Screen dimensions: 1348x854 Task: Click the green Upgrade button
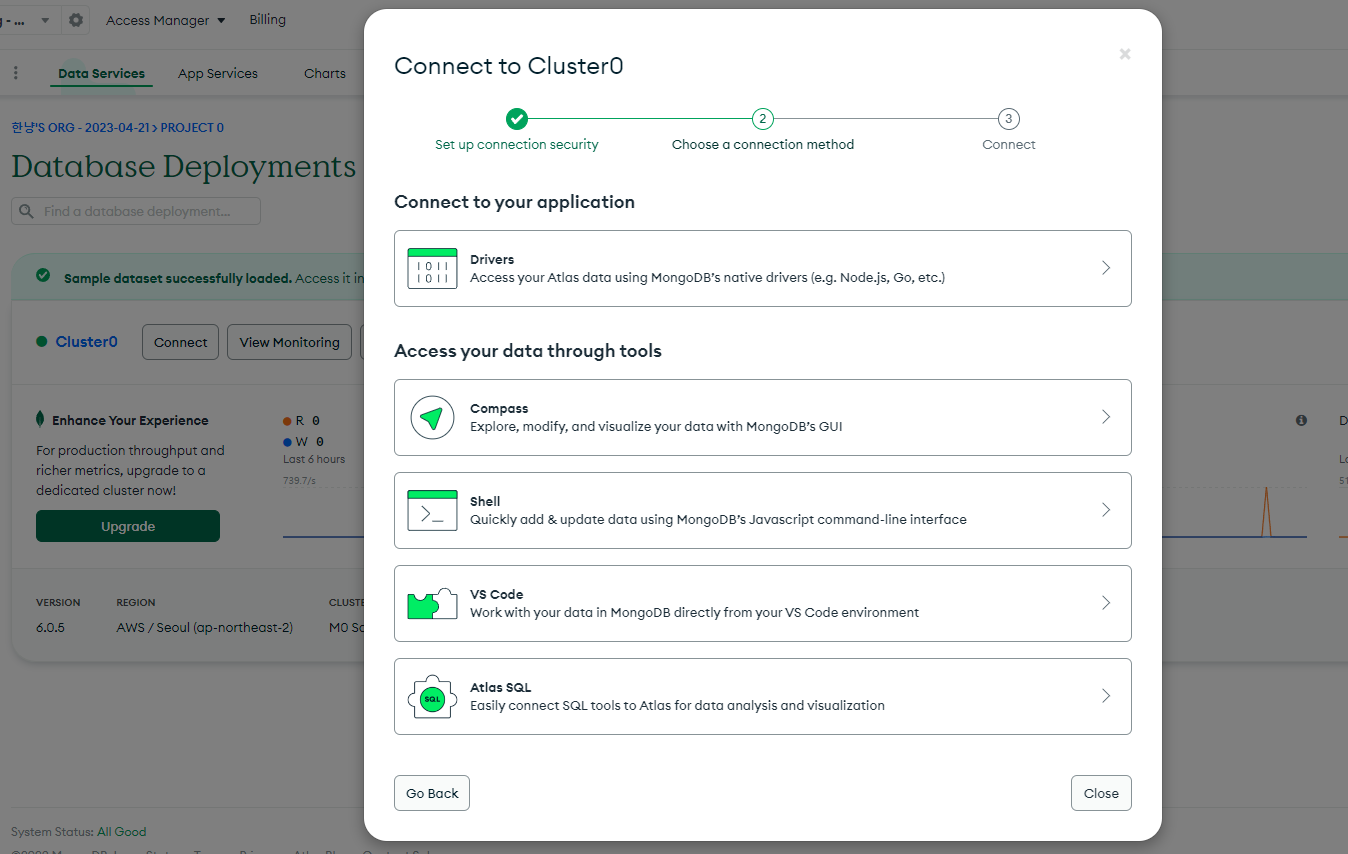coord(128,526)
